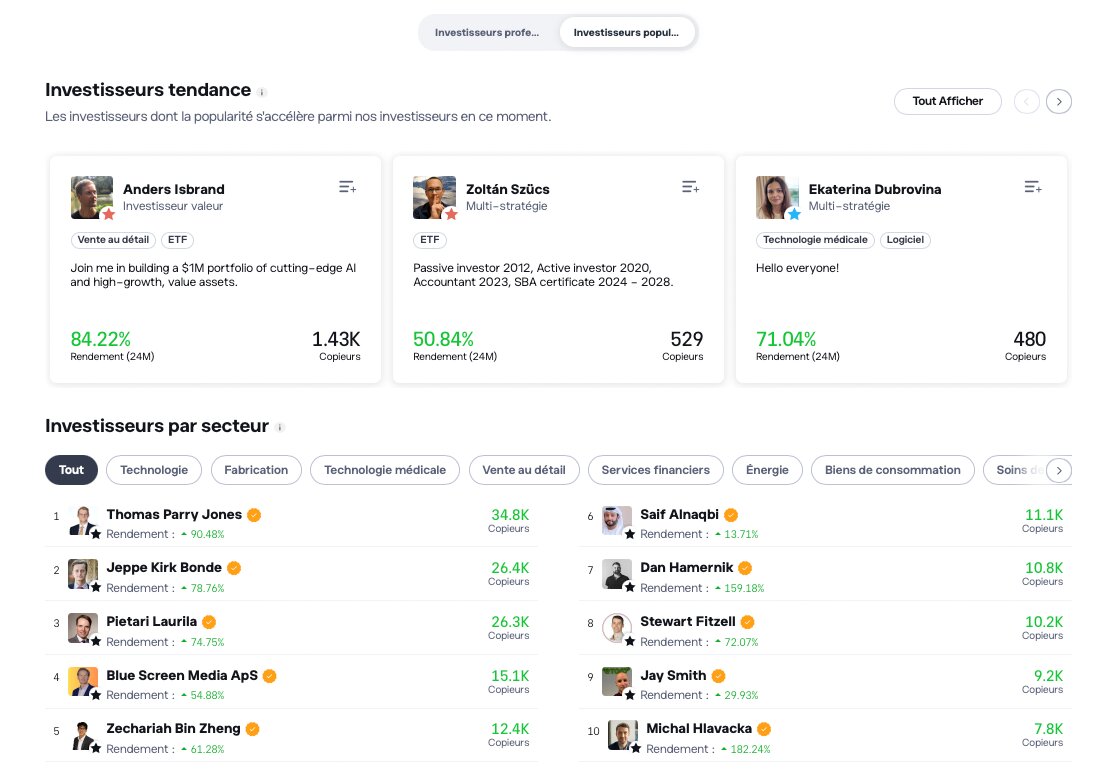This screenshot has width=1102, height=779.
Task: Add Zoltán Szücs to watchlist icon
Action: click(690, 187)
